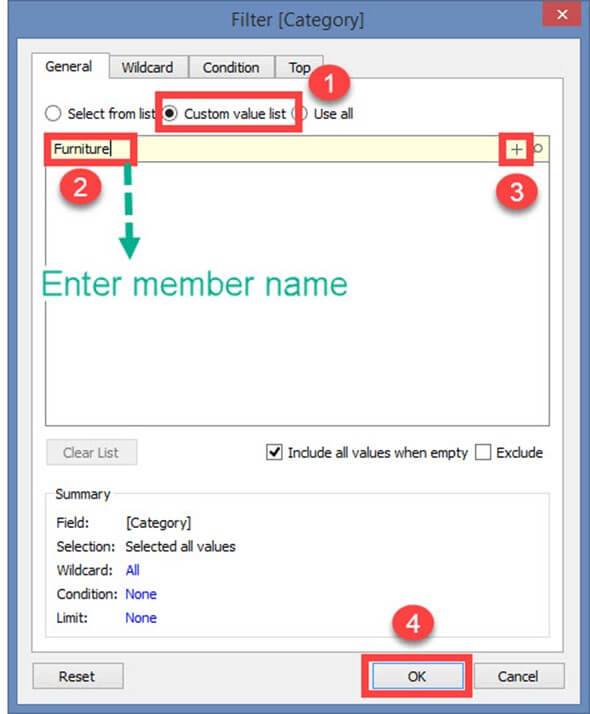Select the 'Select from list' radio button
The width and height of the screenshot is (590, 714).
[53, 113]
